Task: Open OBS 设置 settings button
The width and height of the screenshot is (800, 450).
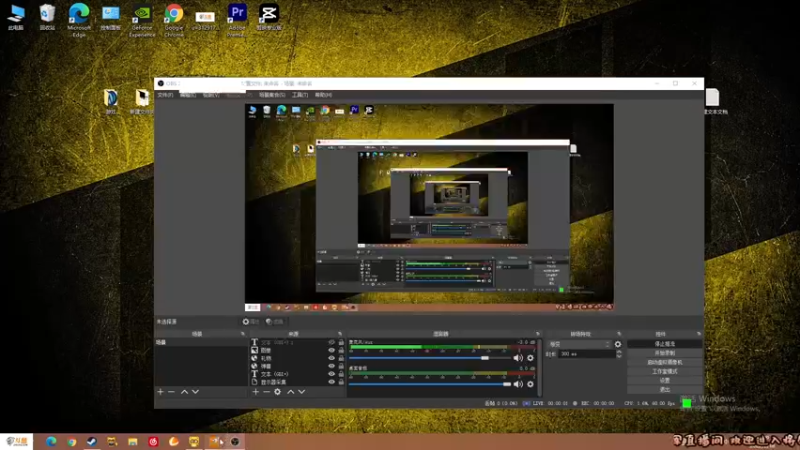Action: click(x=665, y=381)
